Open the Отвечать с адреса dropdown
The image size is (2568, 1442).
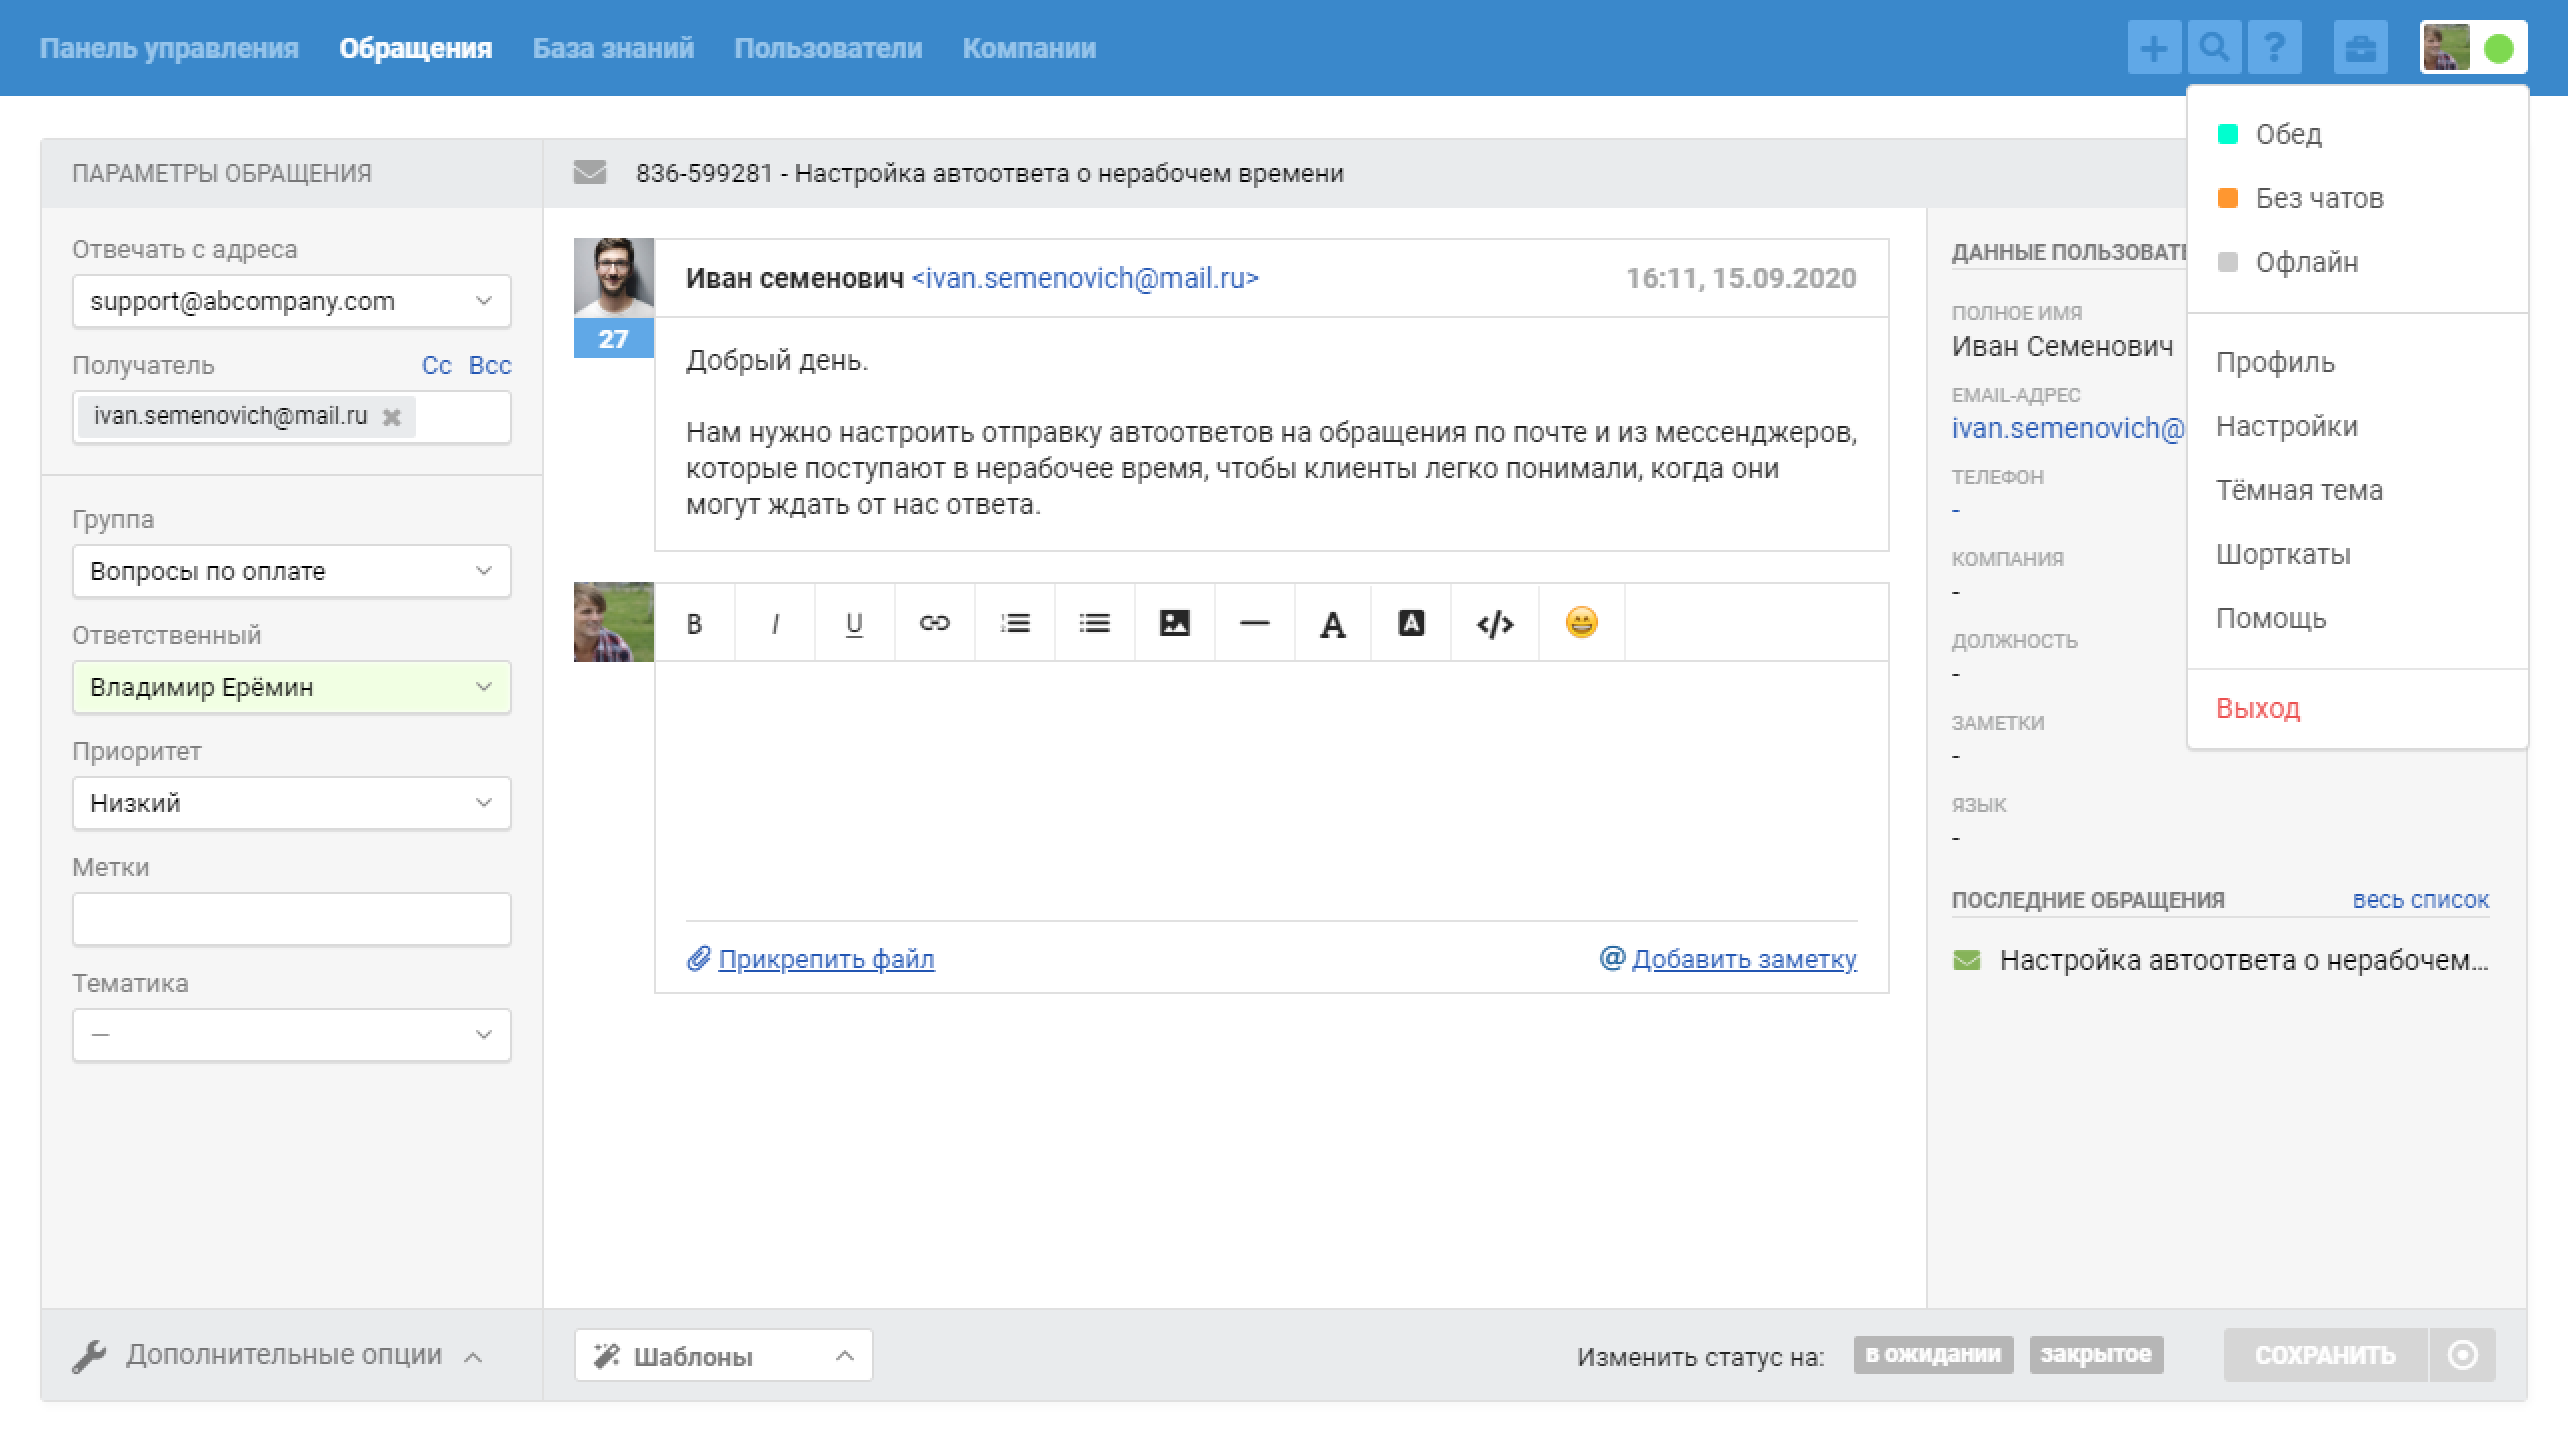coord(291,301)
